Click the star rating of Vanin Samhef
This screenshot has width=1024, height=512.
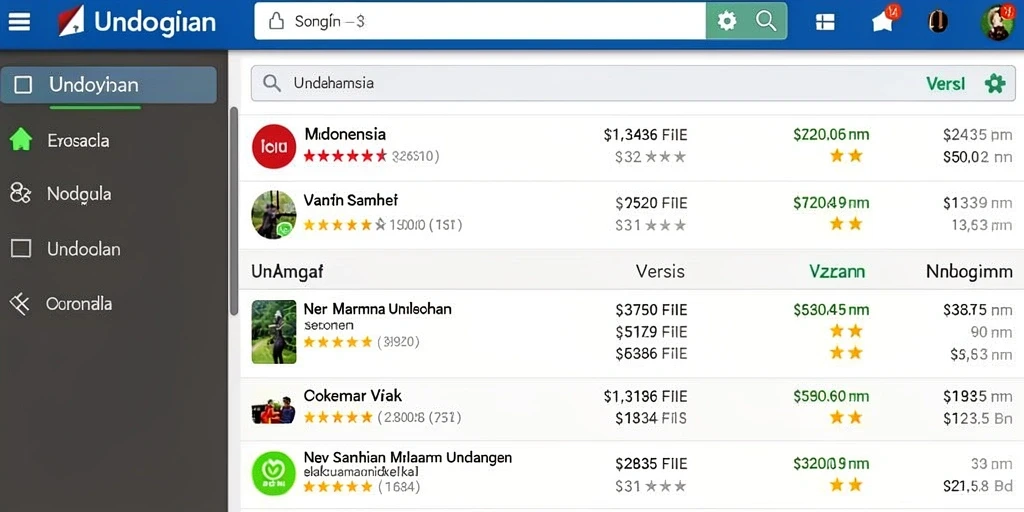click(345, 225)
